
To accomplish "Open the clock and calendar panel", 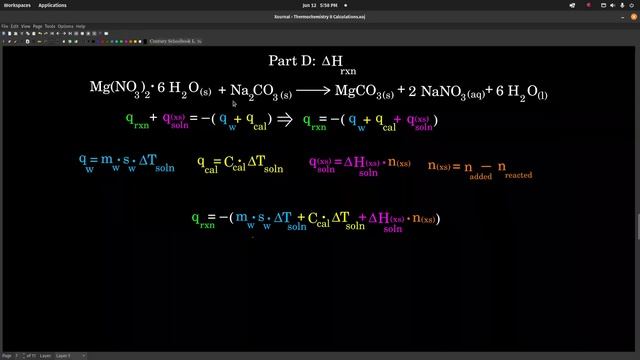I will (x=320, y=5).
